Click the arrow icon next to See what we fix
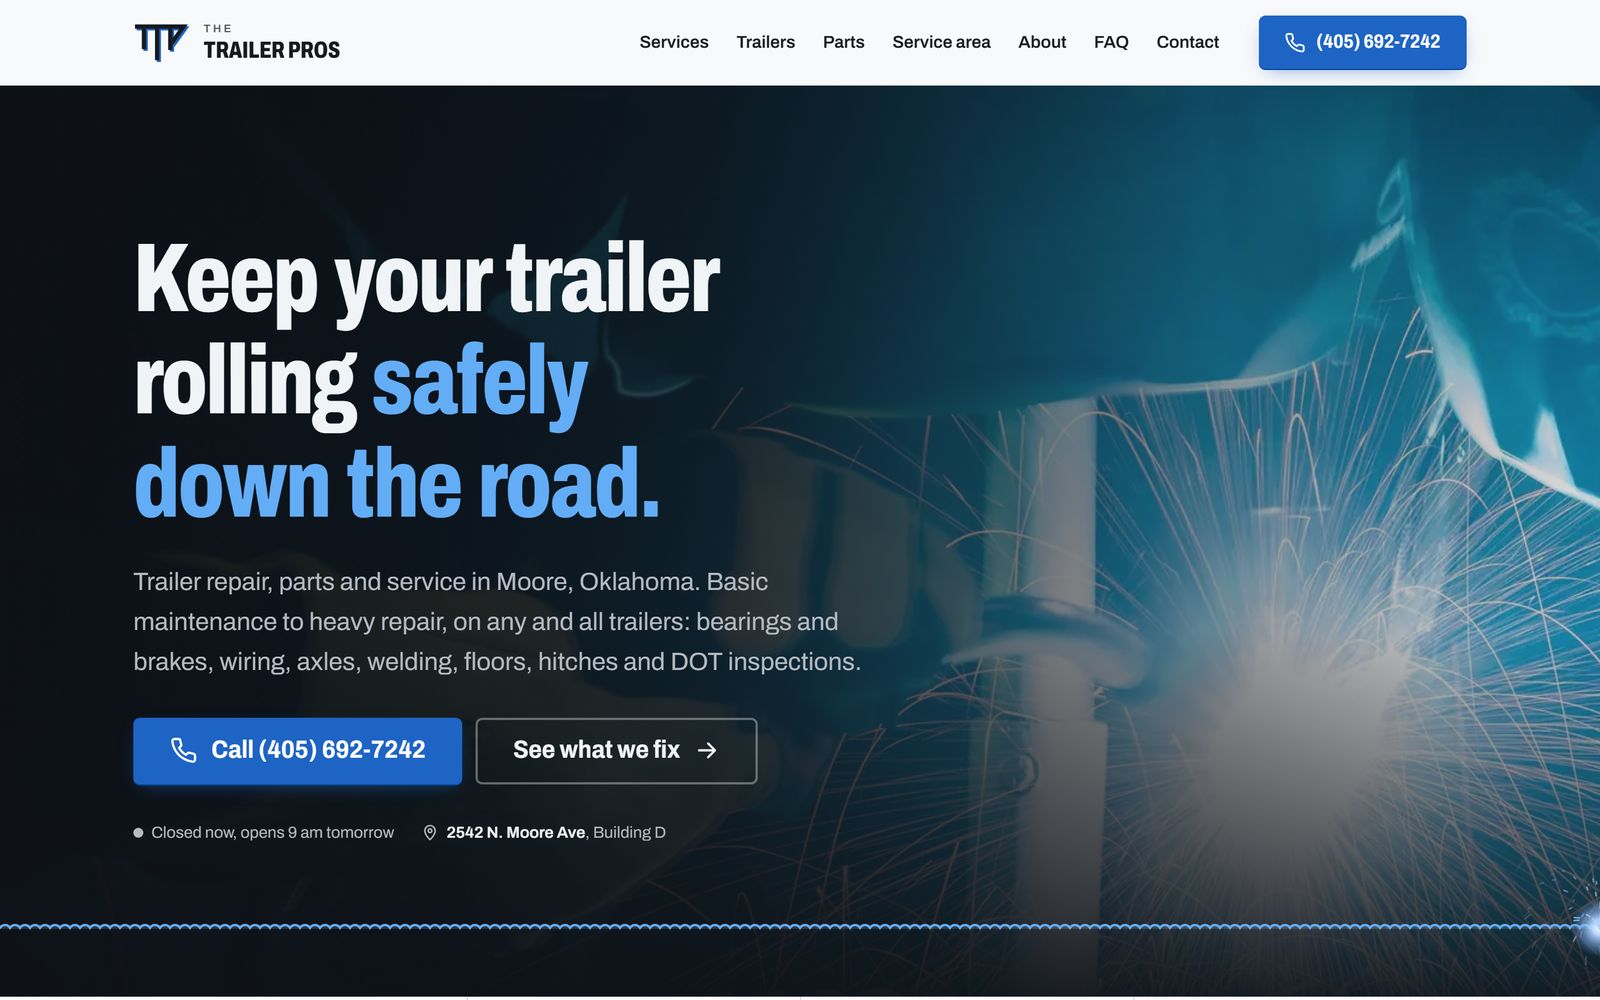This screenshot has width=1600, height=1000. (x=707, y=750)
